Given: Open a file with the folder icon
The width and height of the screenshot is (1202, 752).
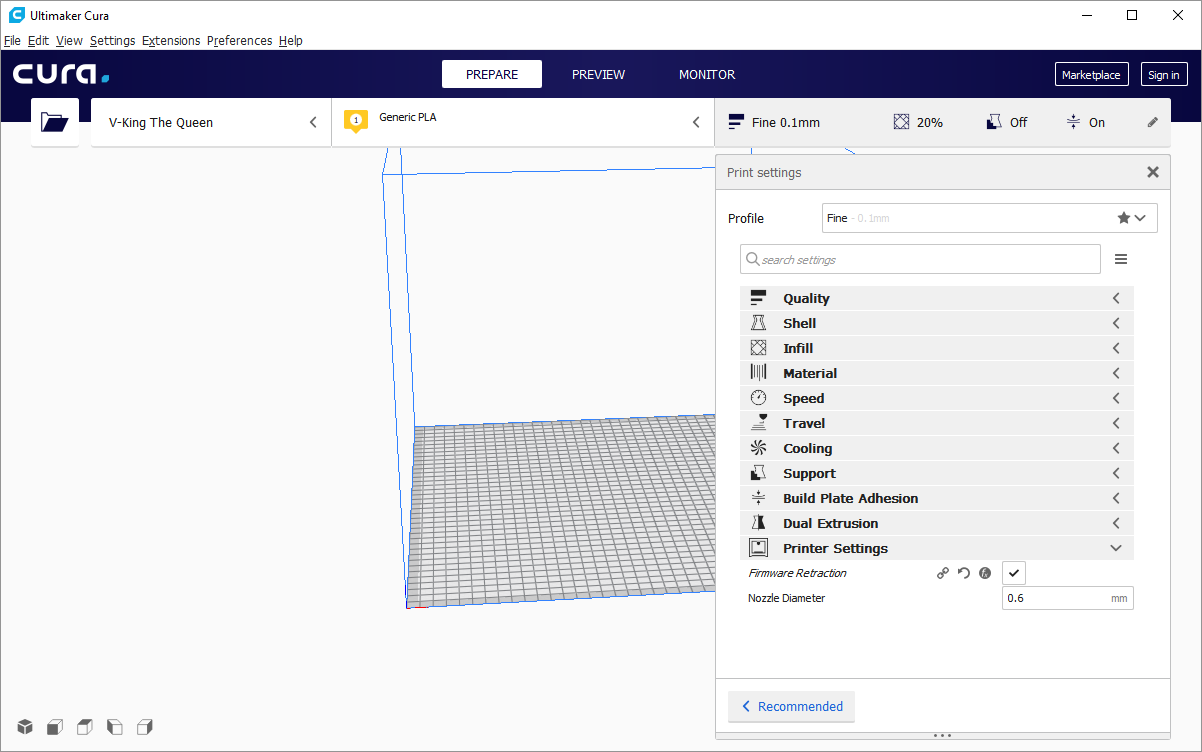Looking at the screenshot, I should pyautogui.click(x=55, y=122).
